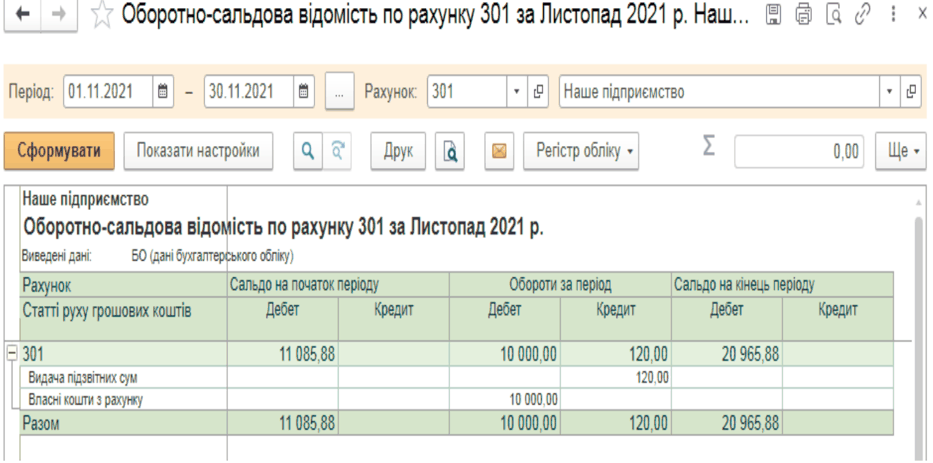Click opening debit 11 085,88 in row 301
This screenshot has width=933, height=463.
coord(307,355)
